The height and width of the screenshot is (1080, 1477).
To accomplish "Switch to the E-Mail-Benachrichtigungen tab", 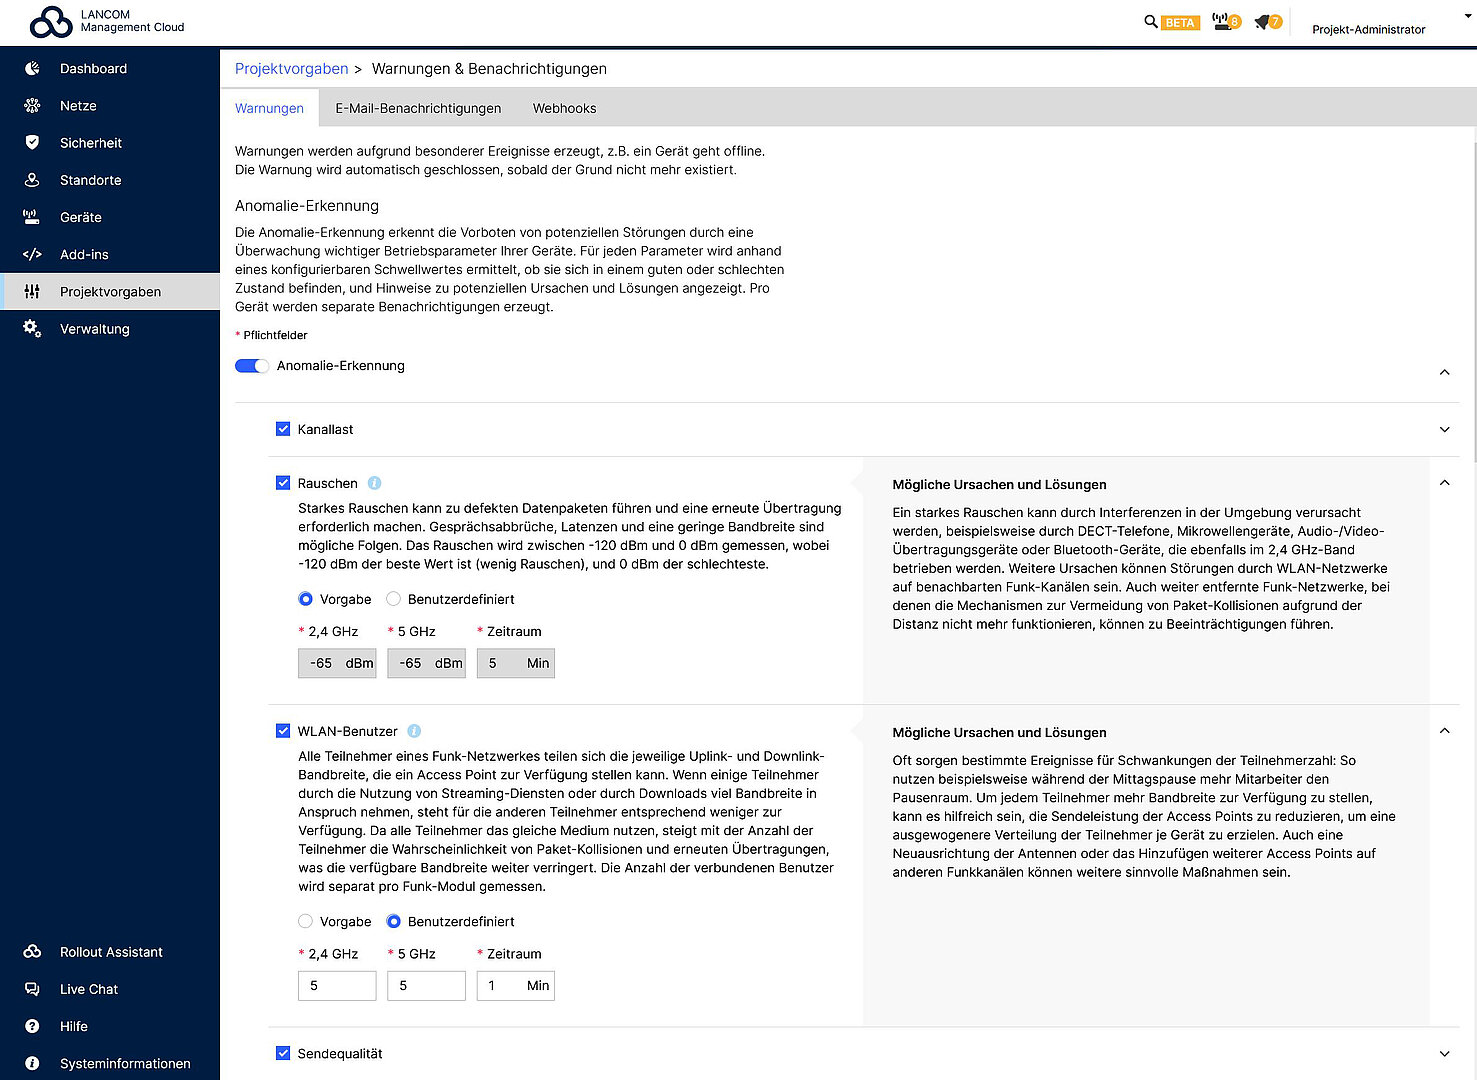I will 418,108.
